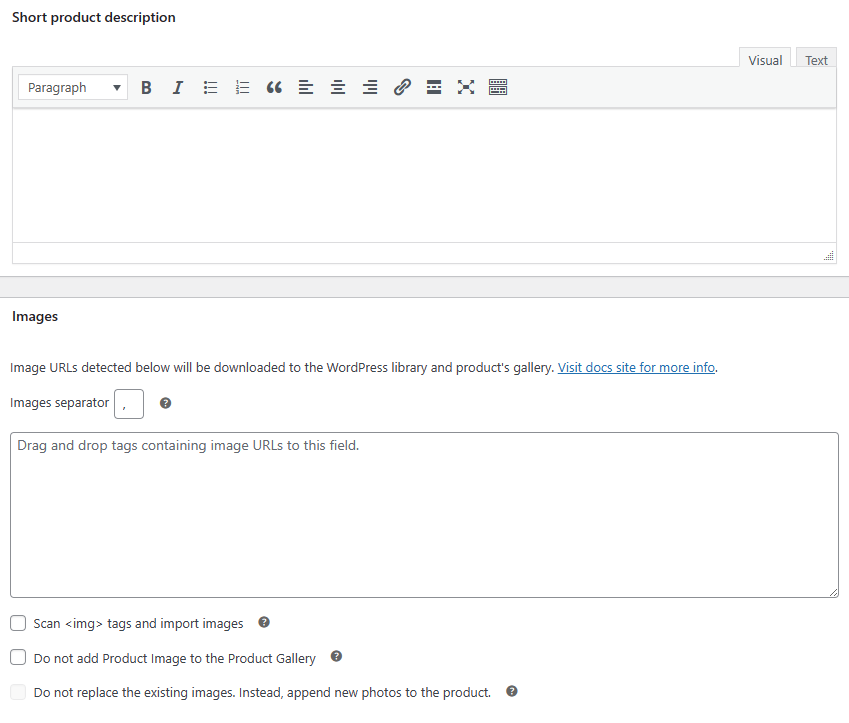Toggle bold formatting in the editor
Screen dimensions: 849x723
point(146,87)
